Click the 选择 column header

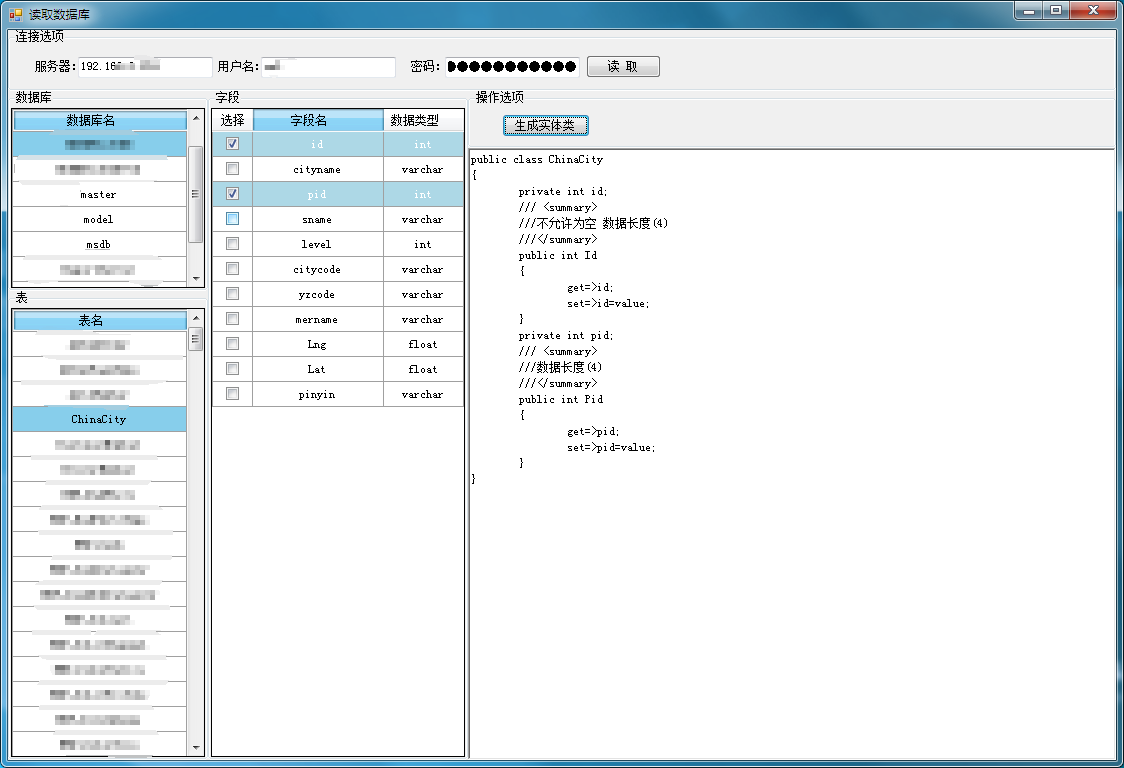tap(232, 120)
